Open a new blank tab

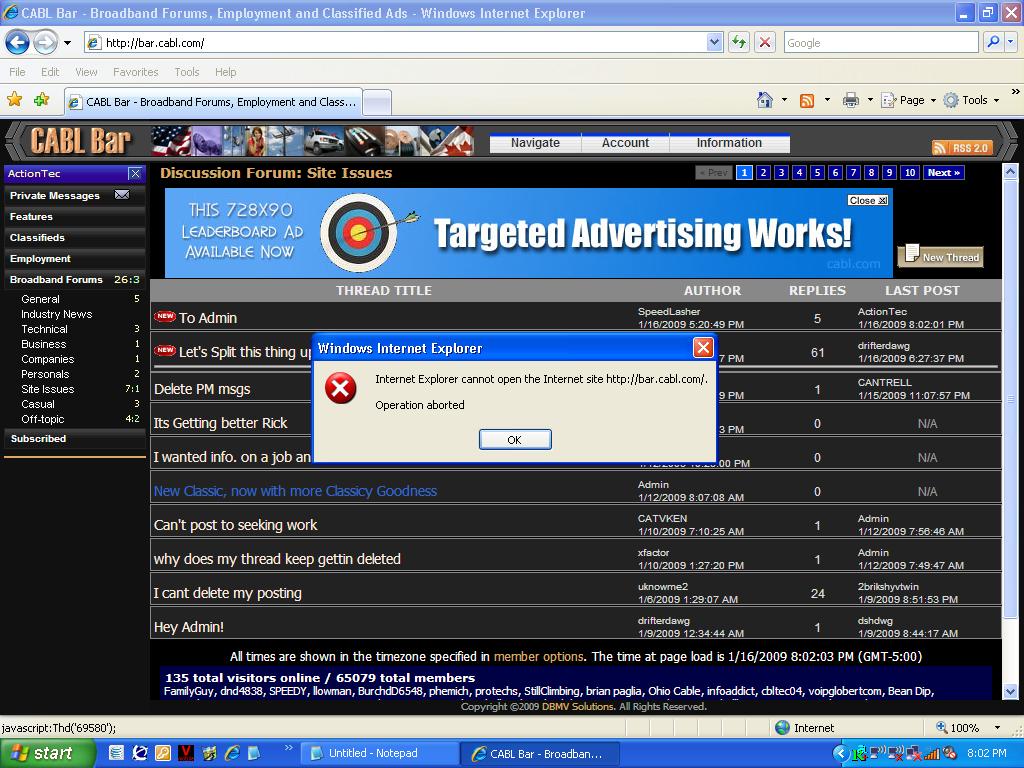click(x=377, y=103)
